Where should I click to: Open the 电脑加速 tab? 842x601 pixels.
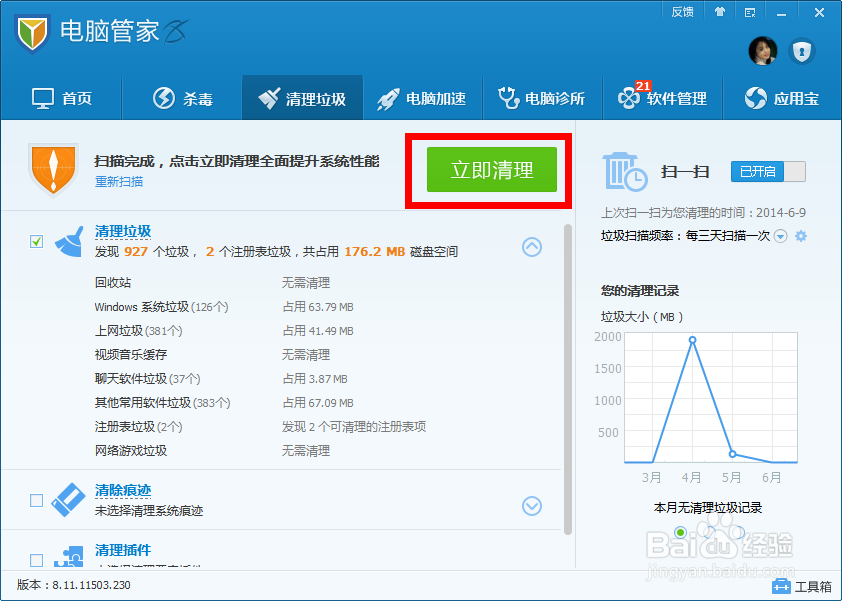pyautogui.click(x=423, y=98)
